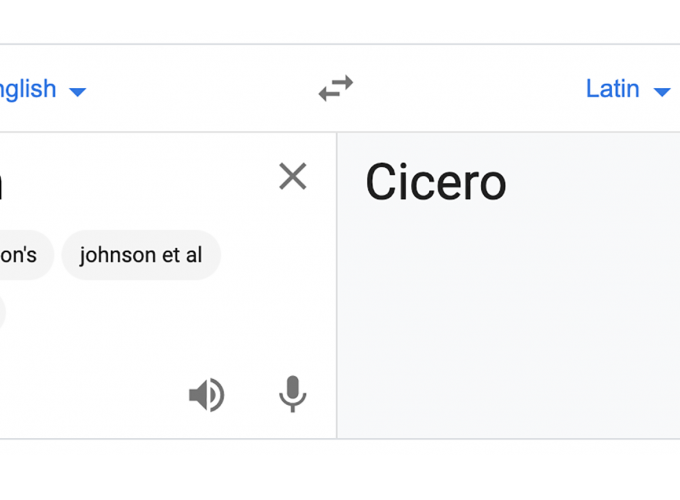Clear the source text with the X
The image size is (680, 500).
(x=293, y=176)
